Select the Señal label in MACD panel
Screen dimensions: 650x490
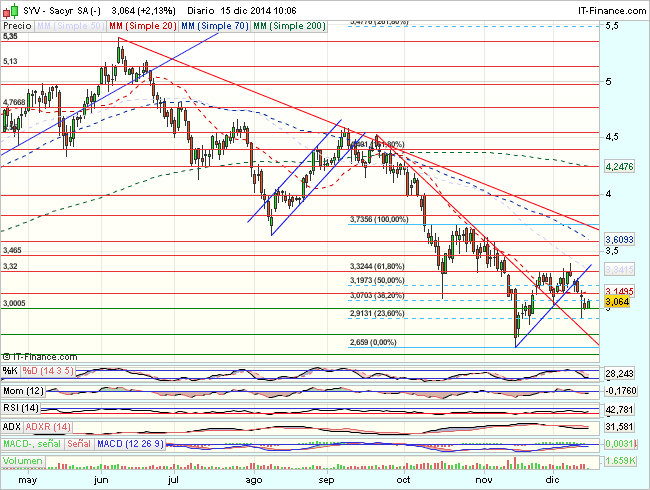click(79, 444)
